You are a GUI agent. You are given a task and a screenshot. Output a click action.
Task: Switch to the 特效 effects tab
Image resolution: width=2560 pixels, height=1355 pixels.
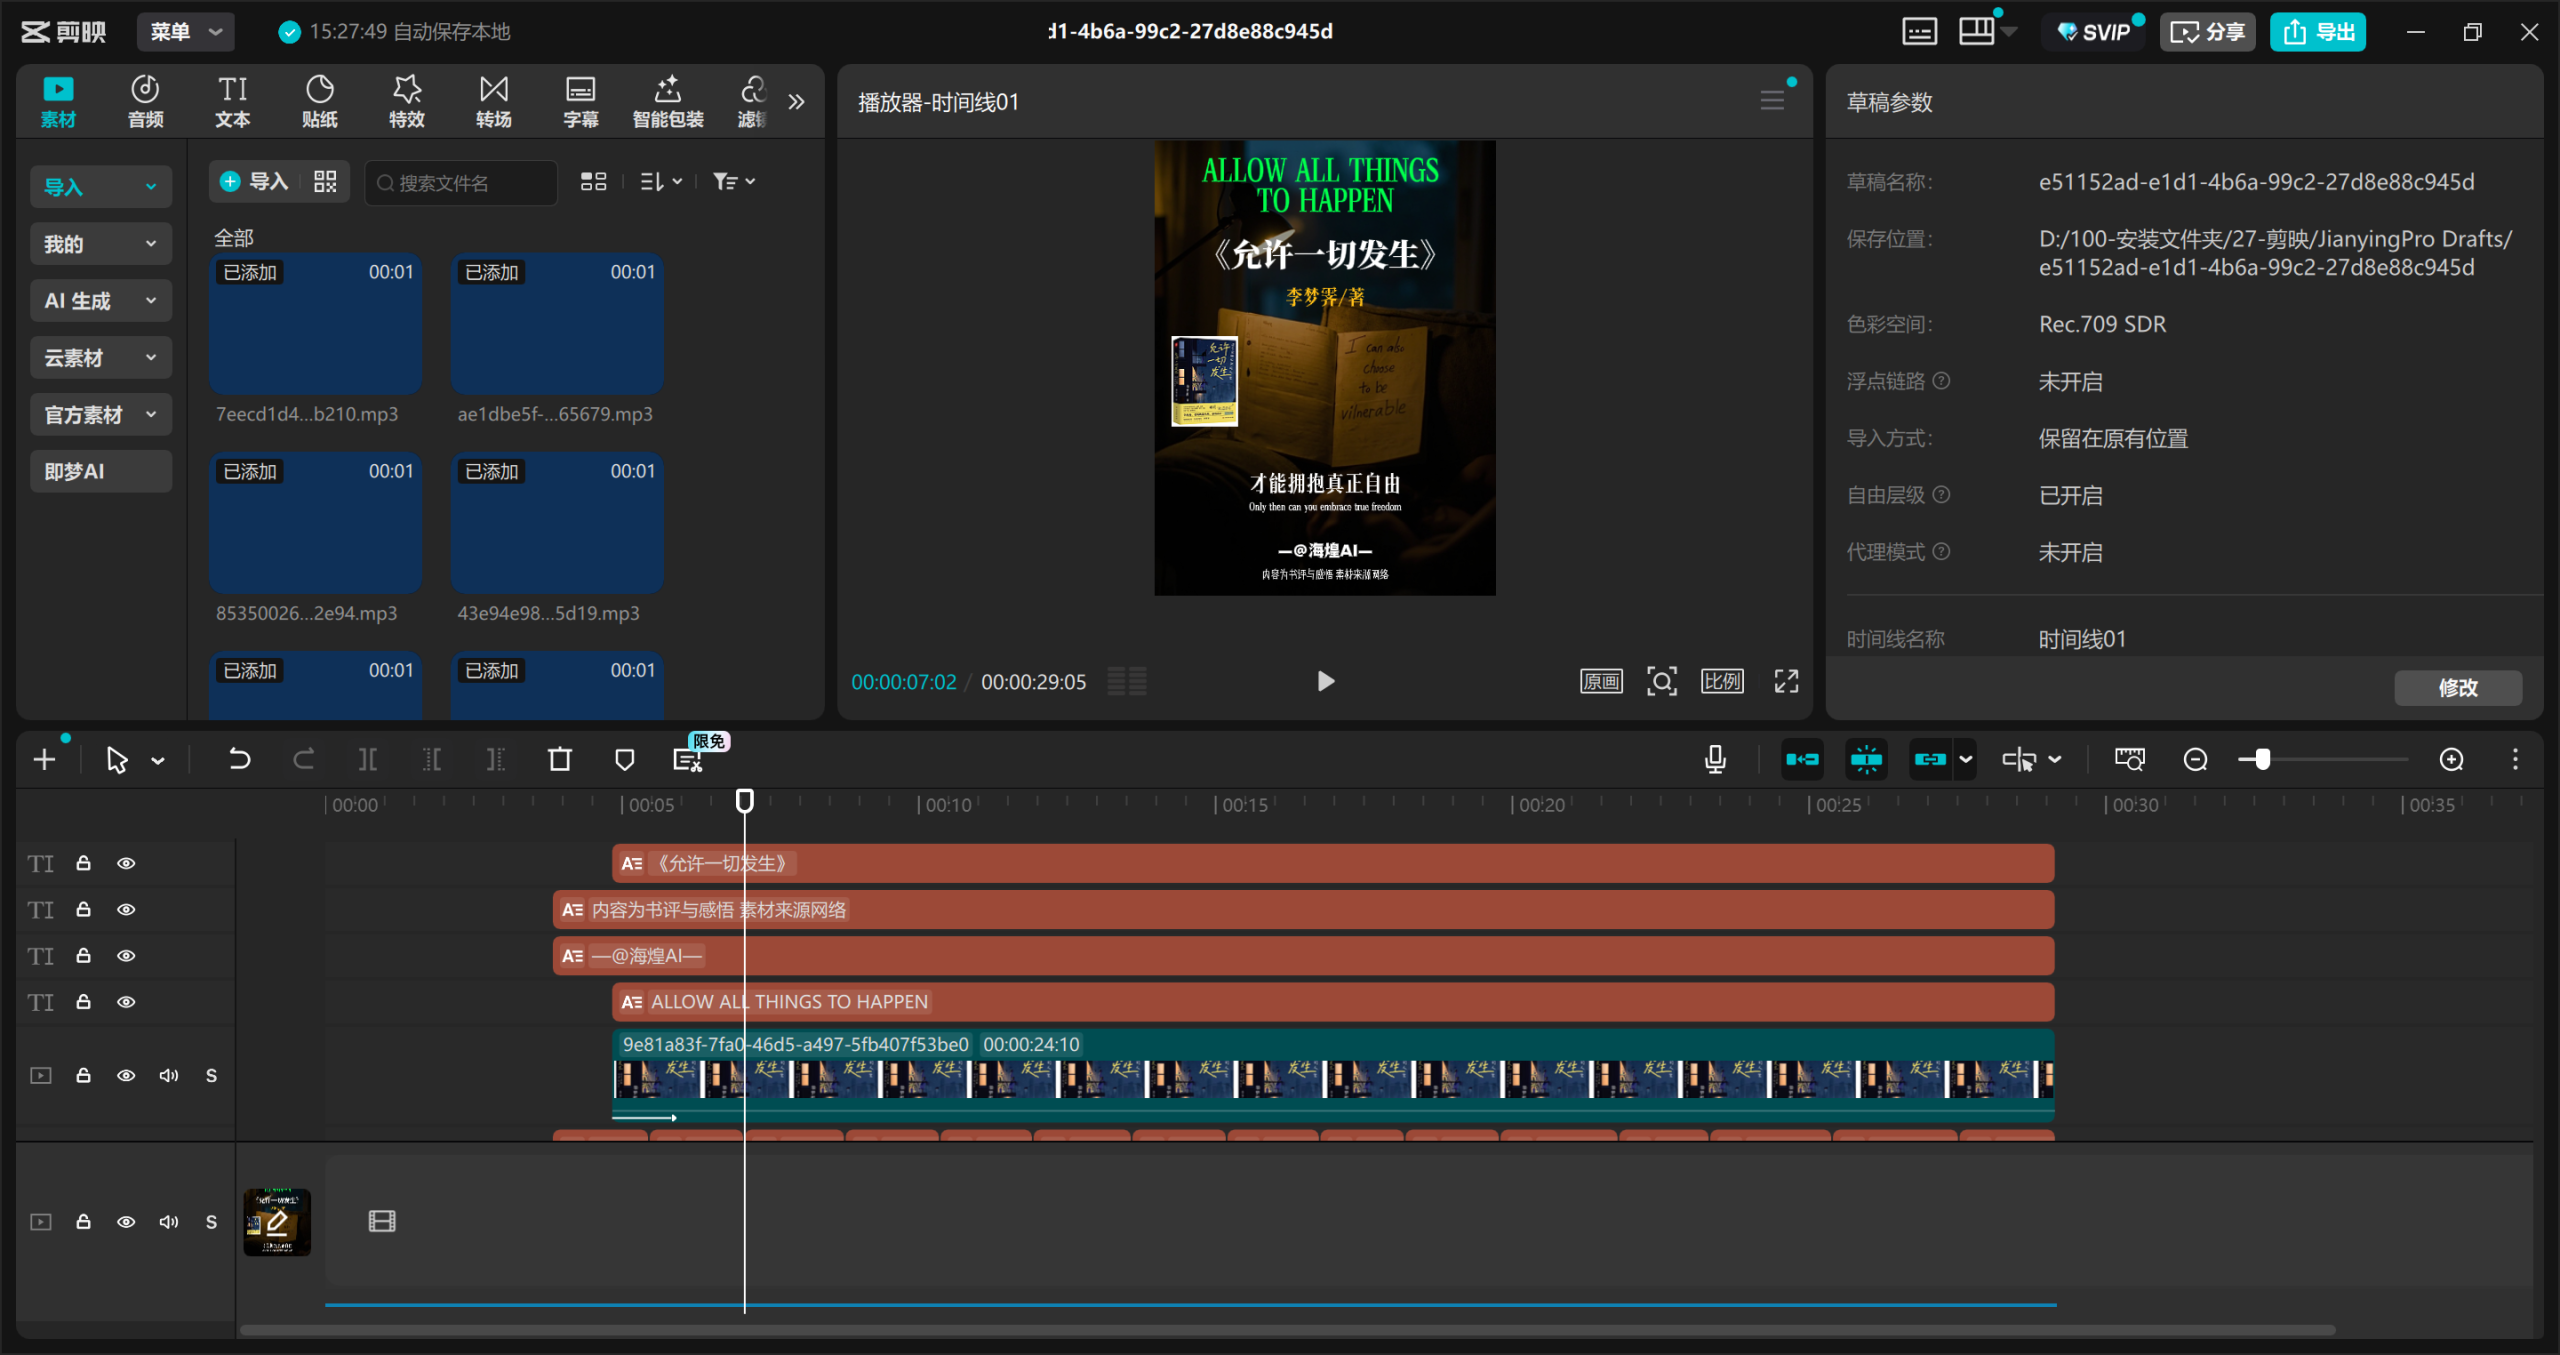(x=406, y=101)
